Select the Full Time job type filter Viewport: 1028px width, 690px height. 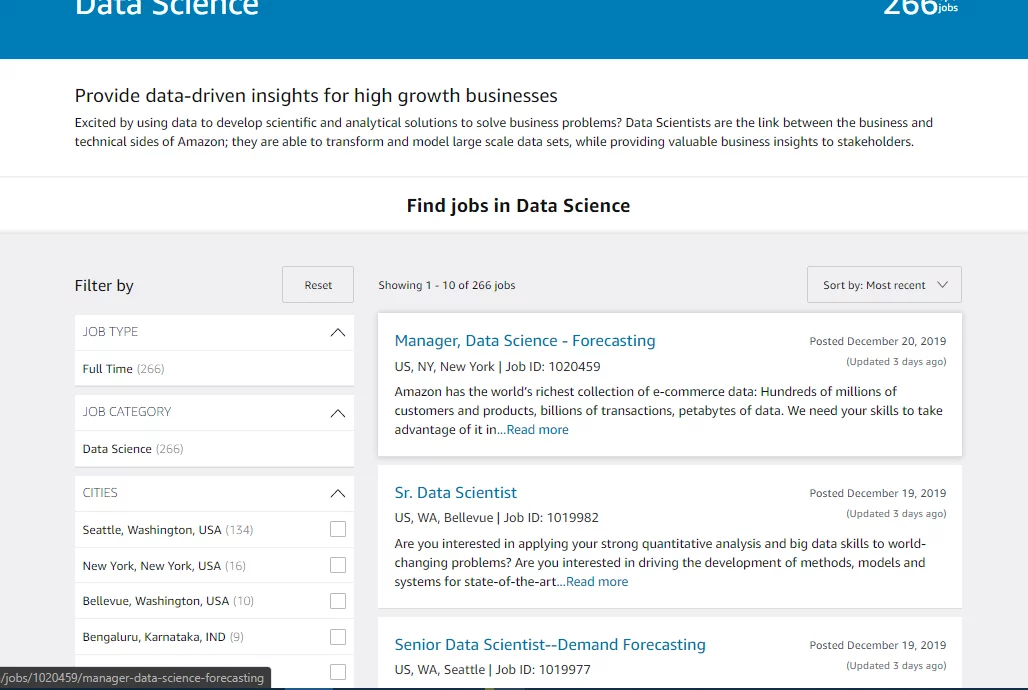tap(108, 369)
